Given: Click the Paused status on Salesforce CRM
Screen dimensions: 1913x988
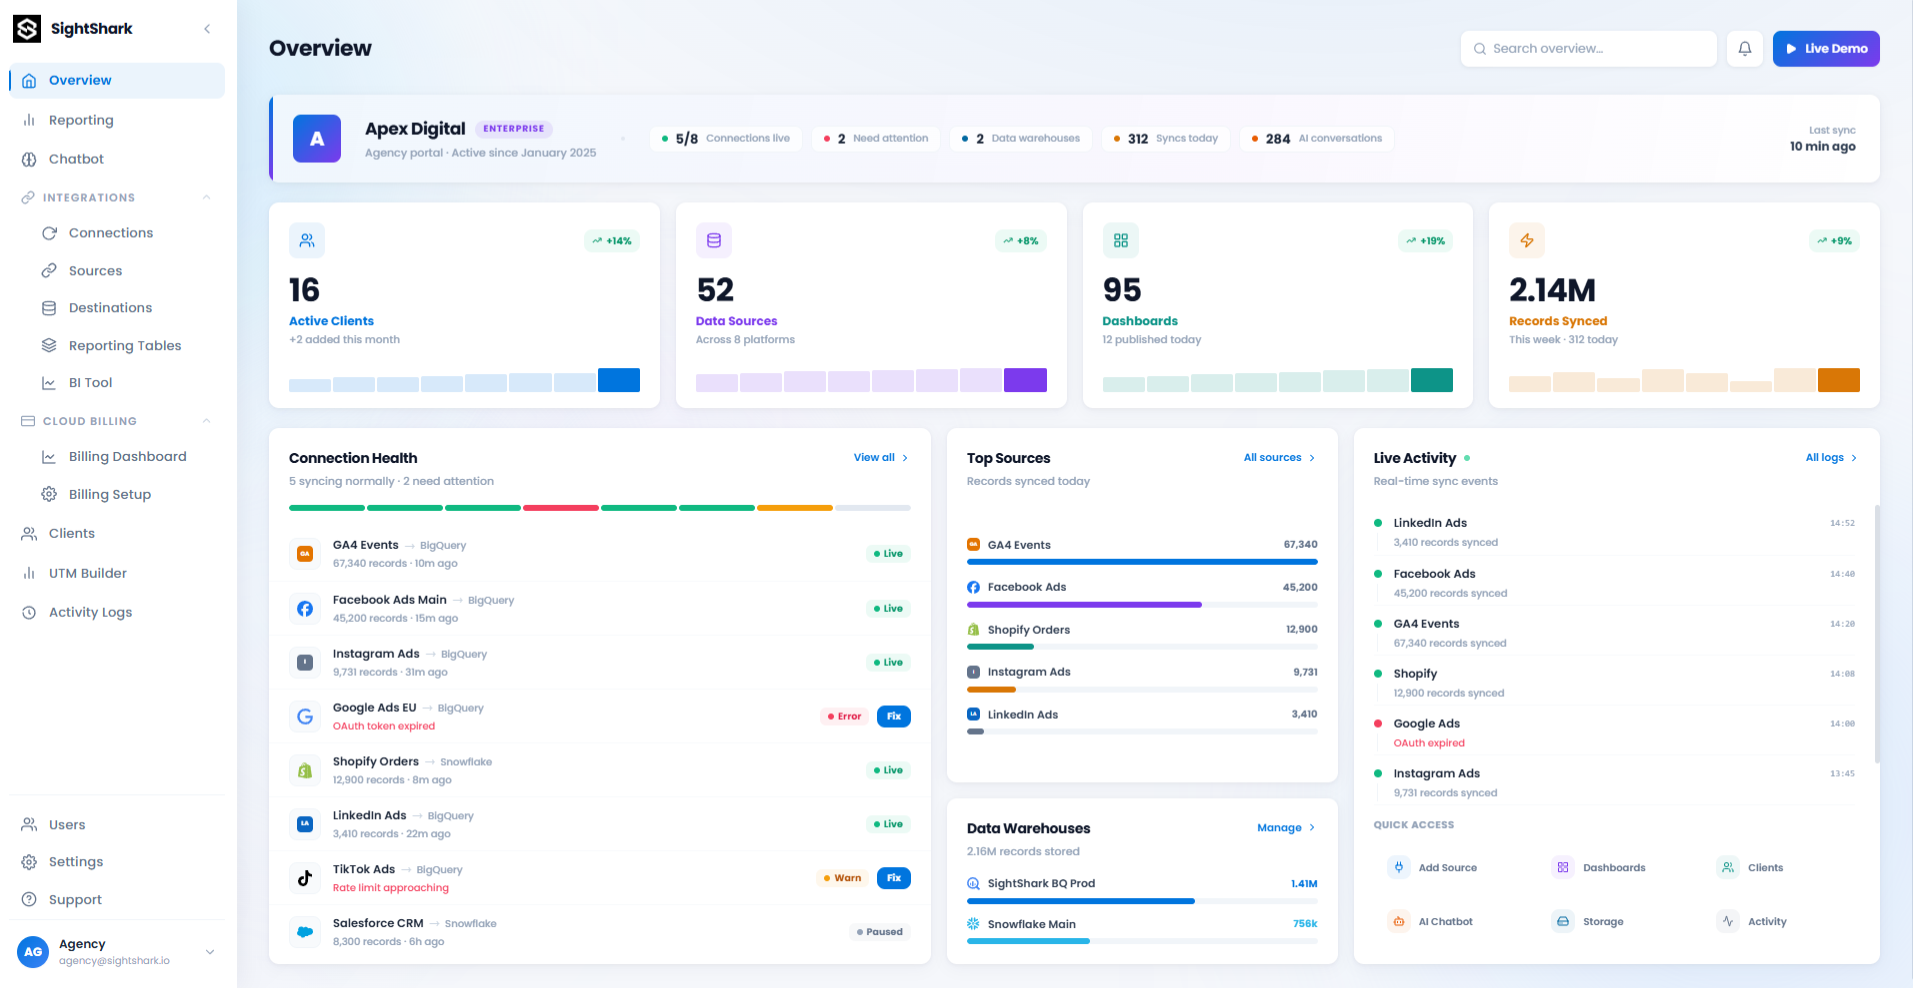Looking at the screenshot, I should 880,932.
